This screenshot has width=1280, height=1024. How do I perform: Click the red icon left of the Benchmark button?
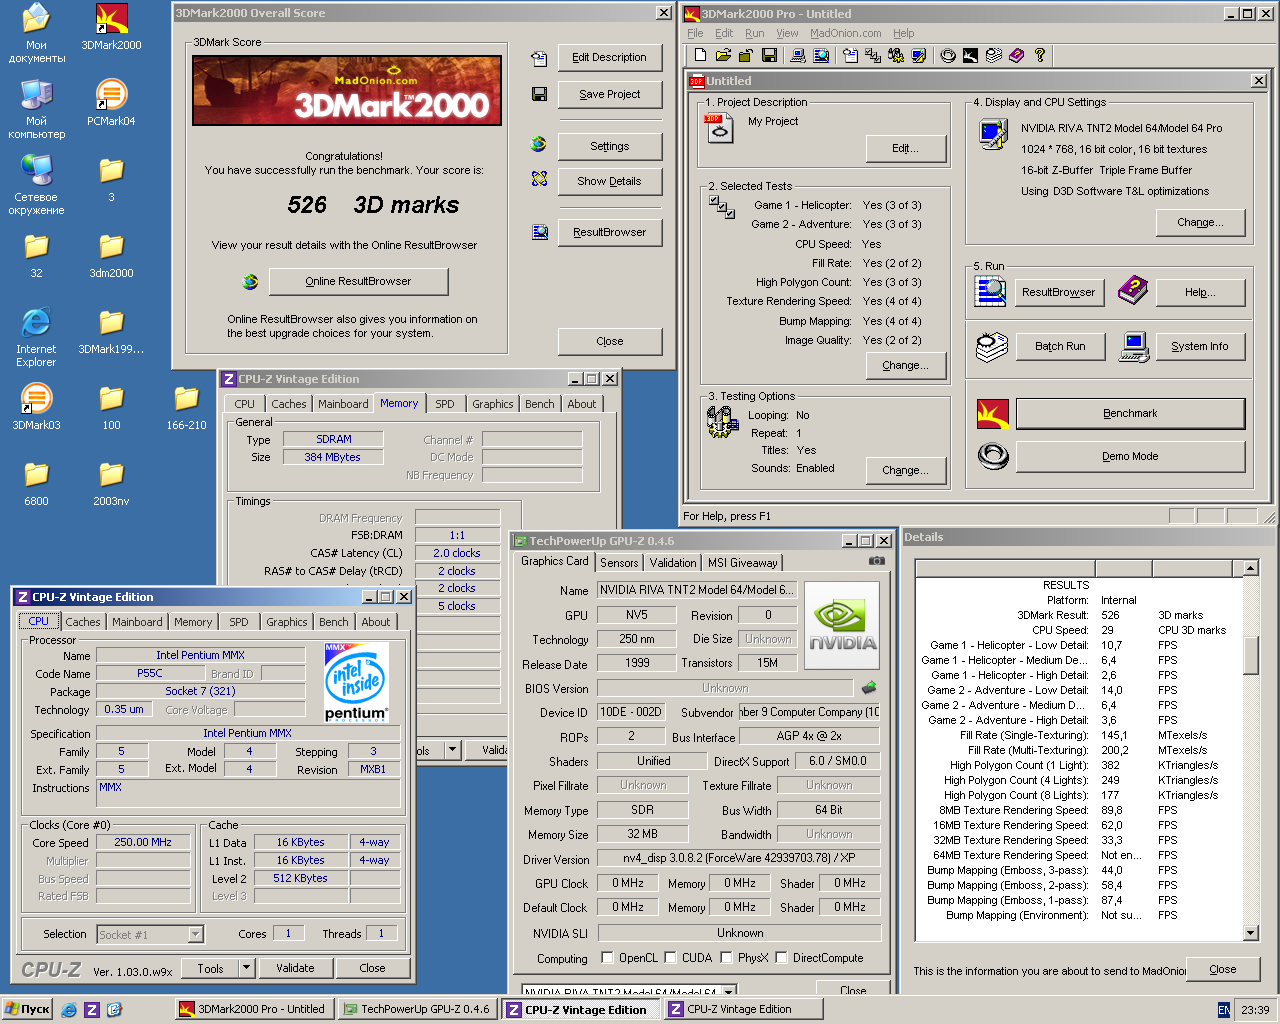(992, 413)
